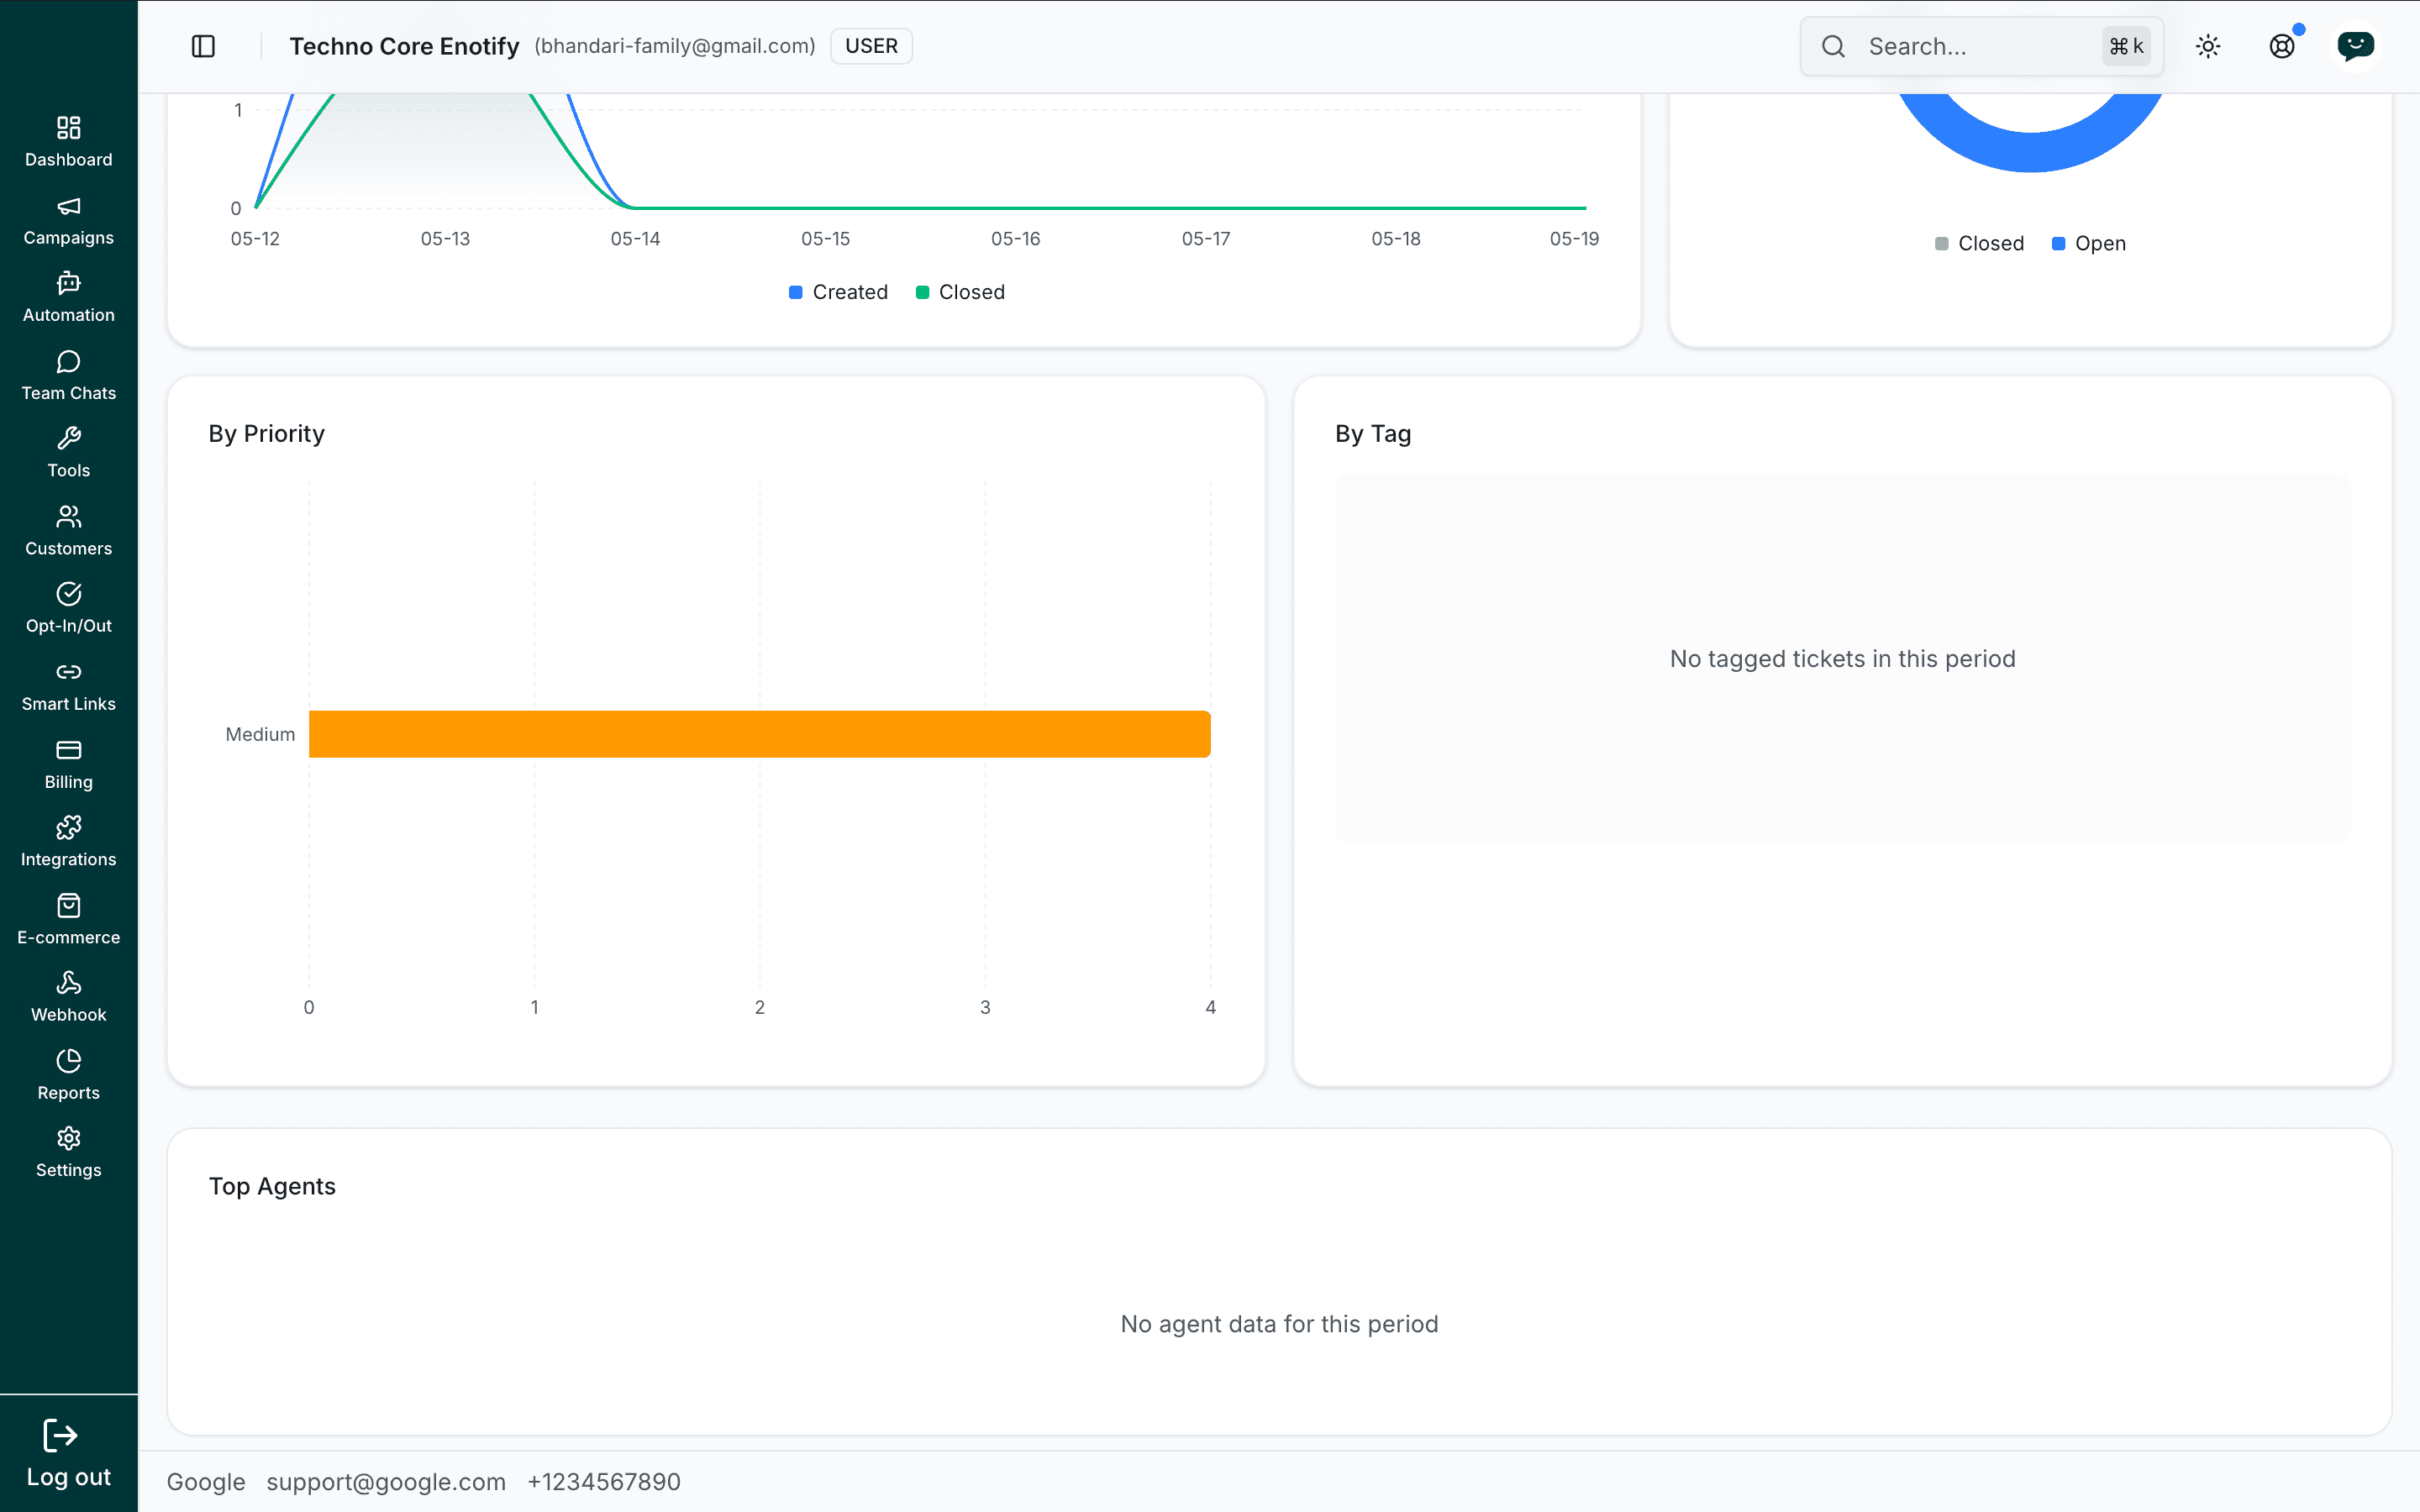The image size is (2420, 1512).
Task: Toggle the sidebar collapse icon
Action: point(203,46)
